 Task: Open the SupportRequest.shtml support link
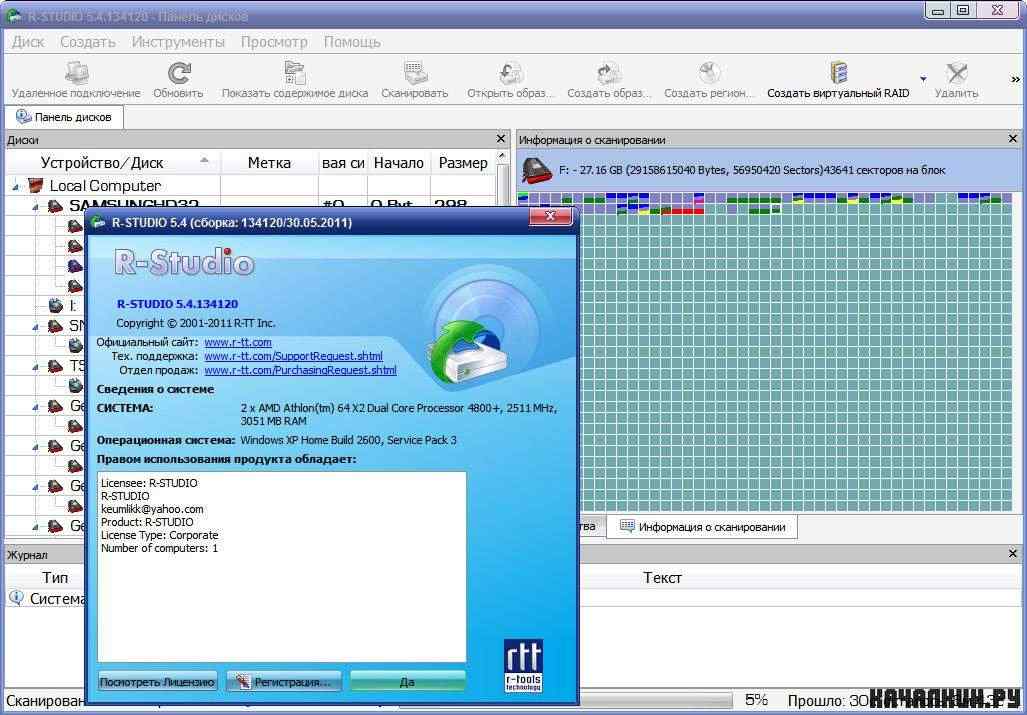click(293, 357)
